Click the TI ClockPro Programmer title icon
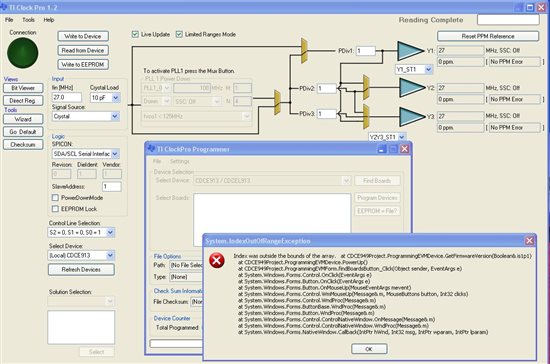Viewport: 550px width, 364px height. (151, 148)
